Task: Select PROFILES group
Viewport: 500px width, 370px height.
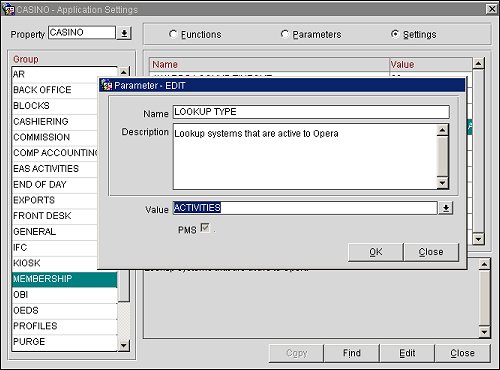Action: tap(65, 326)
